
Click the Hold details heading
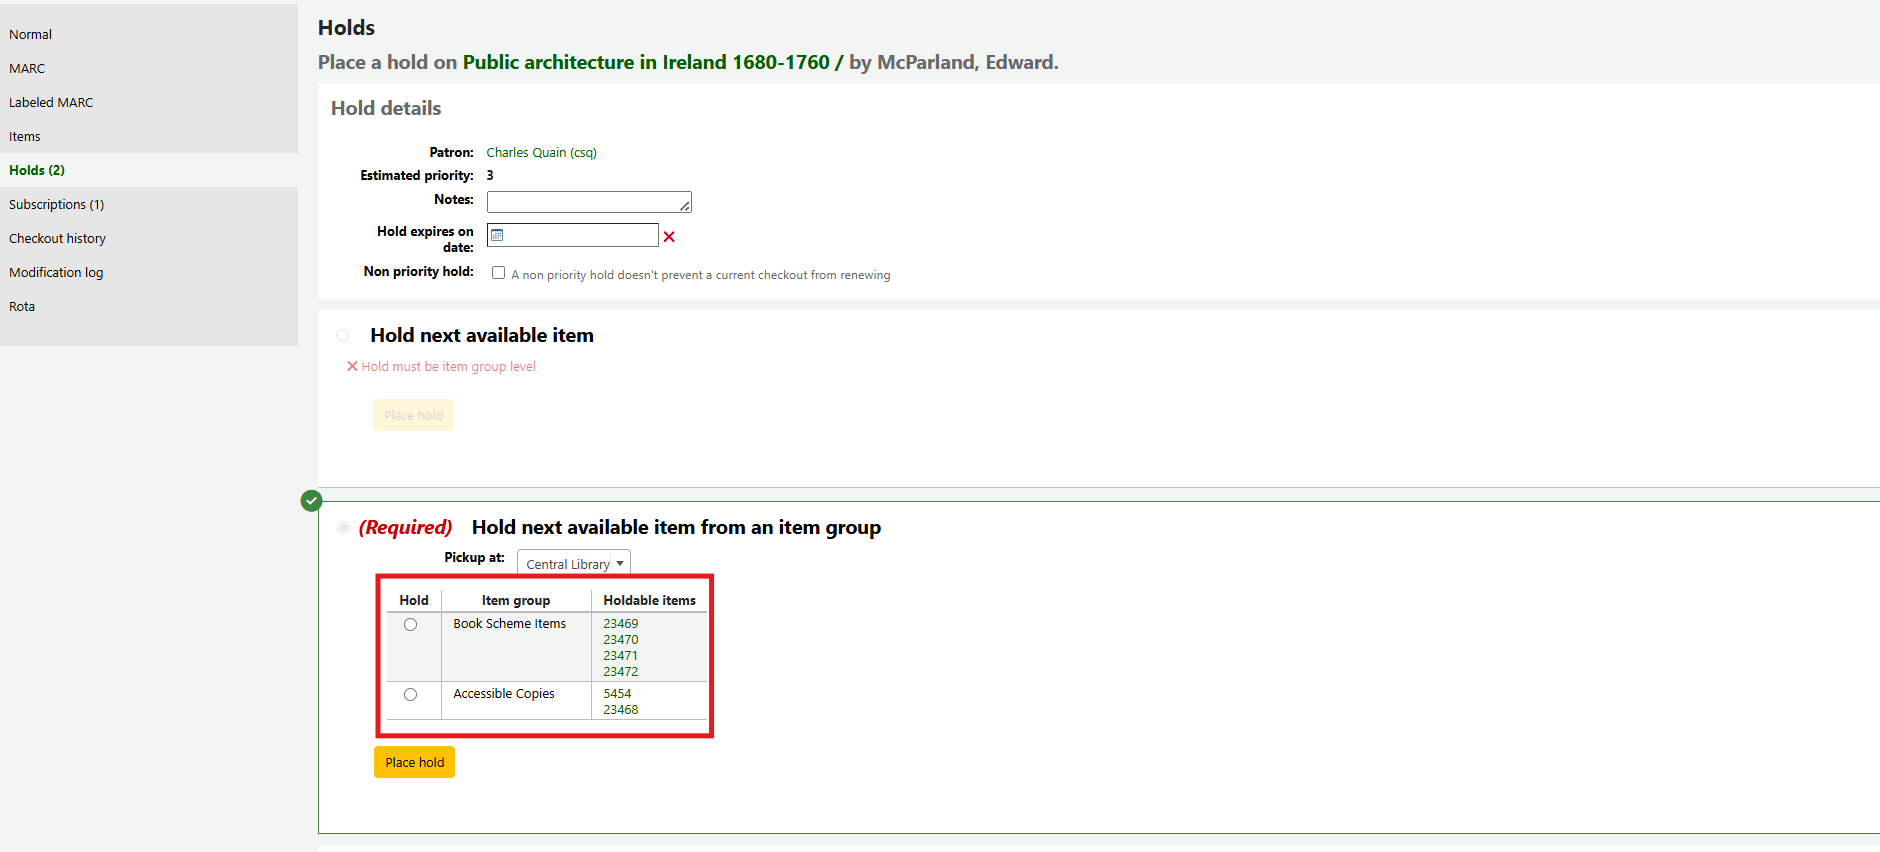point(386,108)
